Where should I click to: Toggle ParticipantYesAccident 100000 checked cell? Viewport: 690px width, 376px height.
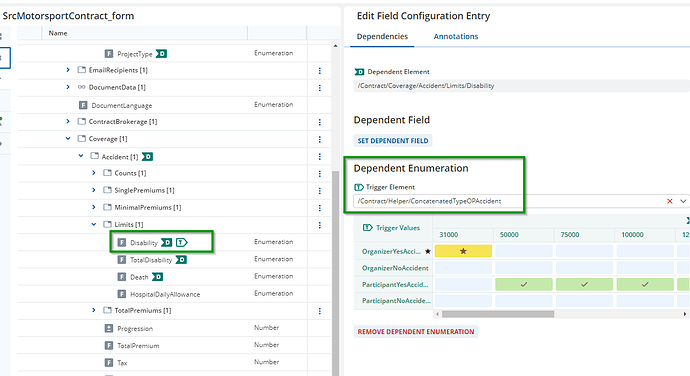(645, 284)
